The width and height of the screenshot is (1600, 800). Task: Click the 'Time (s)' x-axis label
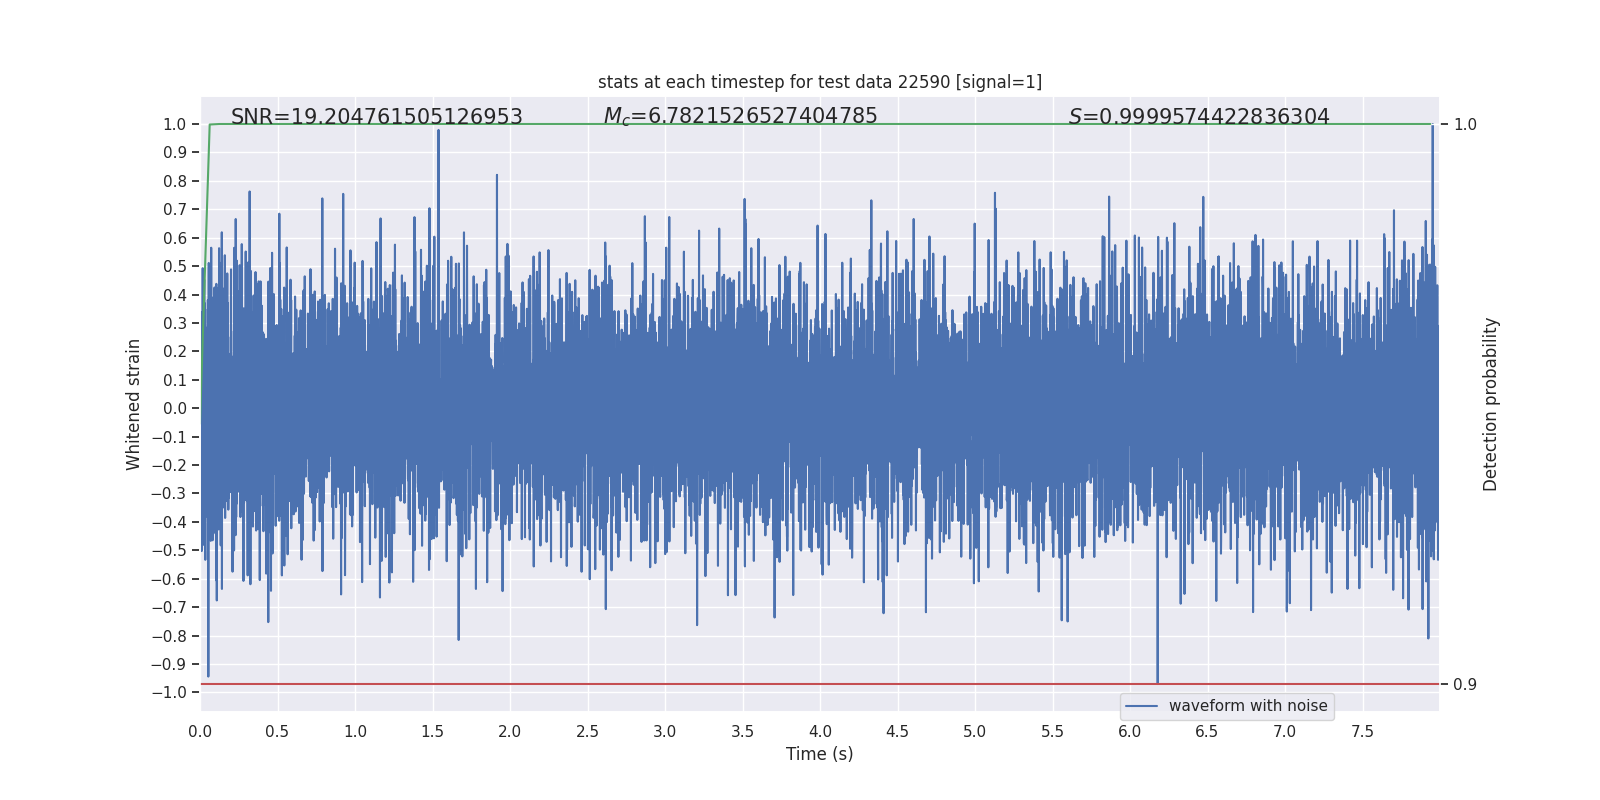[820, 754]
